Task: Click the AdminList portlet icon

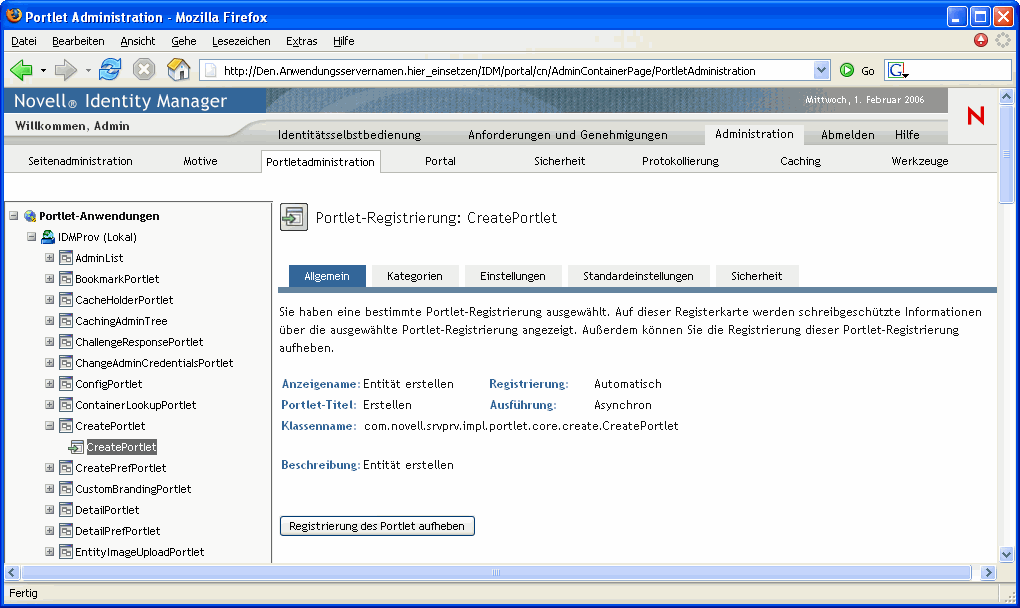Action: click(66, 258)
